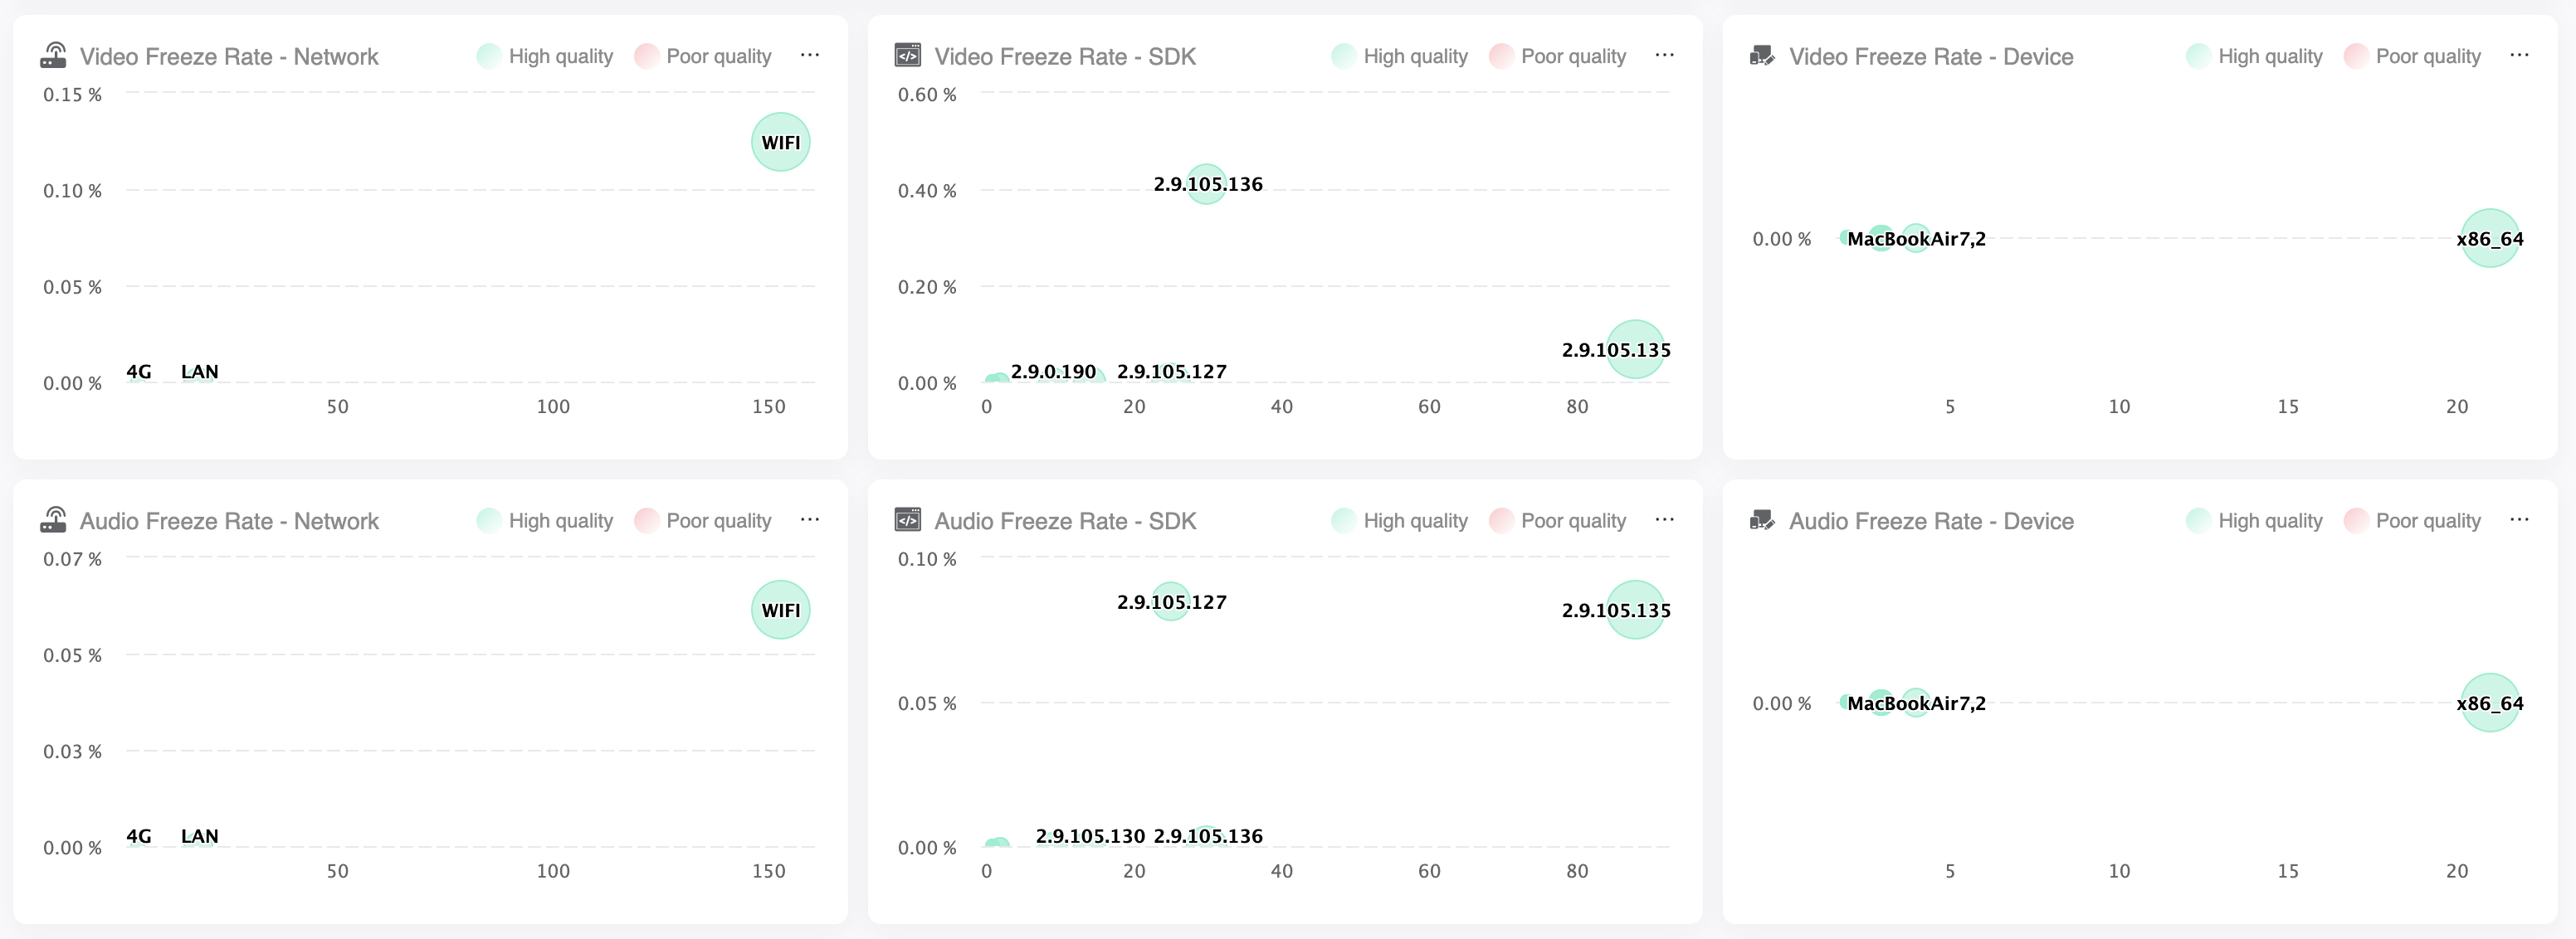The width and height of the screenshot is (2576, 939).
Task: Open the more options menu on Video Freeze Rate - Device
Action: 2519,55
